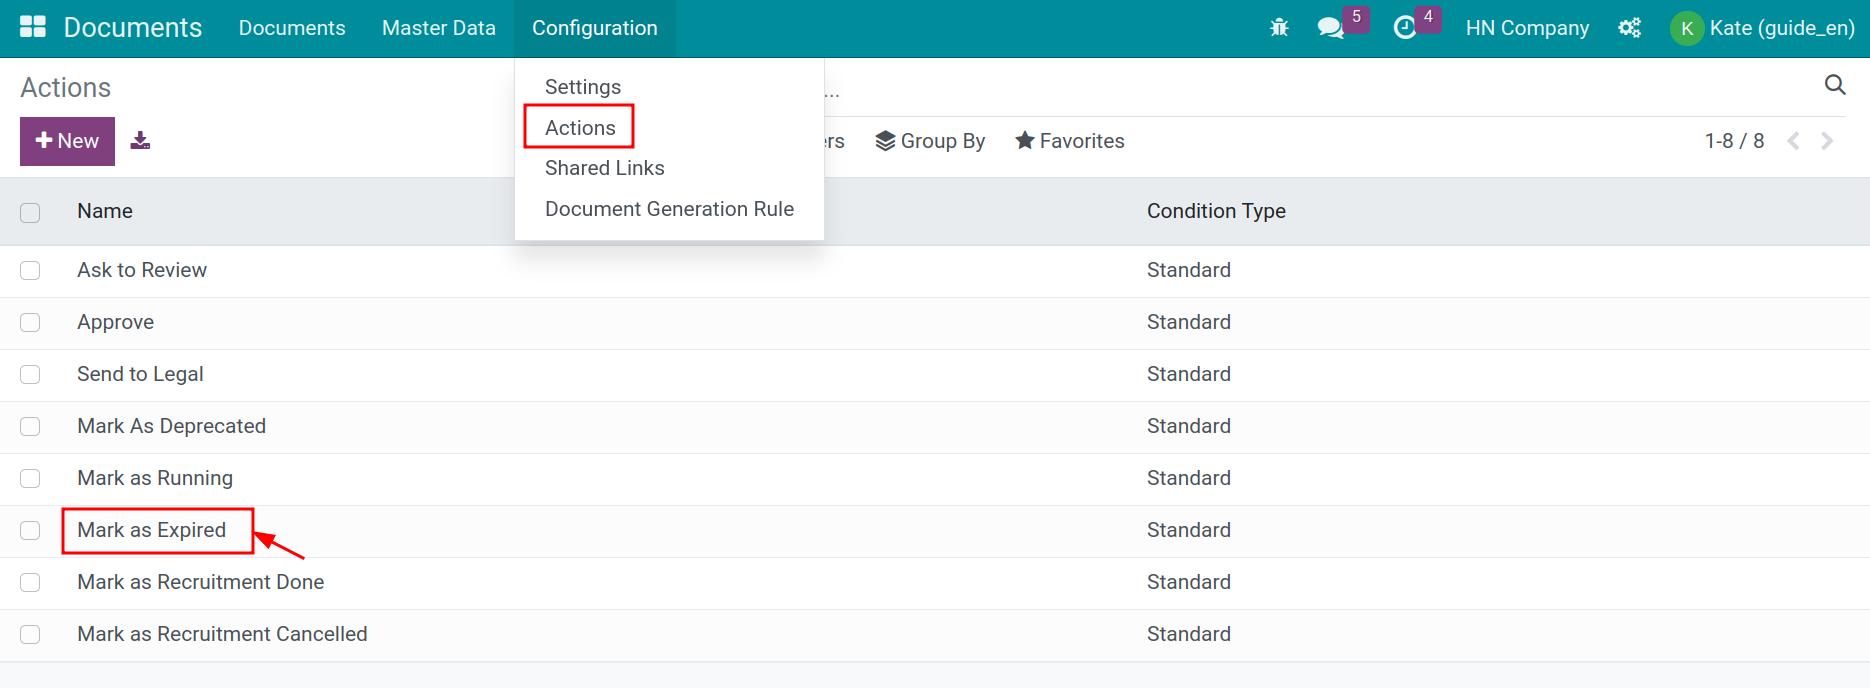Open the developer tools gears icon

[1630, 28]
